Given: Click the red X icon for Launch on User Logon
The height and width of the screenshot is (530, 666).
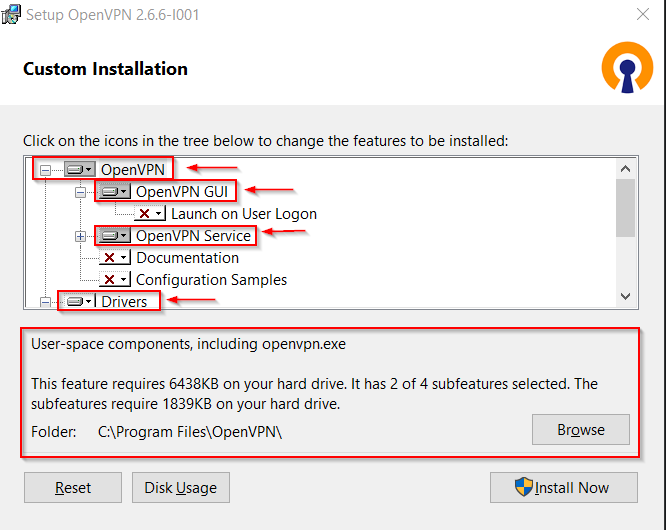Looking at the screenshot, I should coord(150,213).
